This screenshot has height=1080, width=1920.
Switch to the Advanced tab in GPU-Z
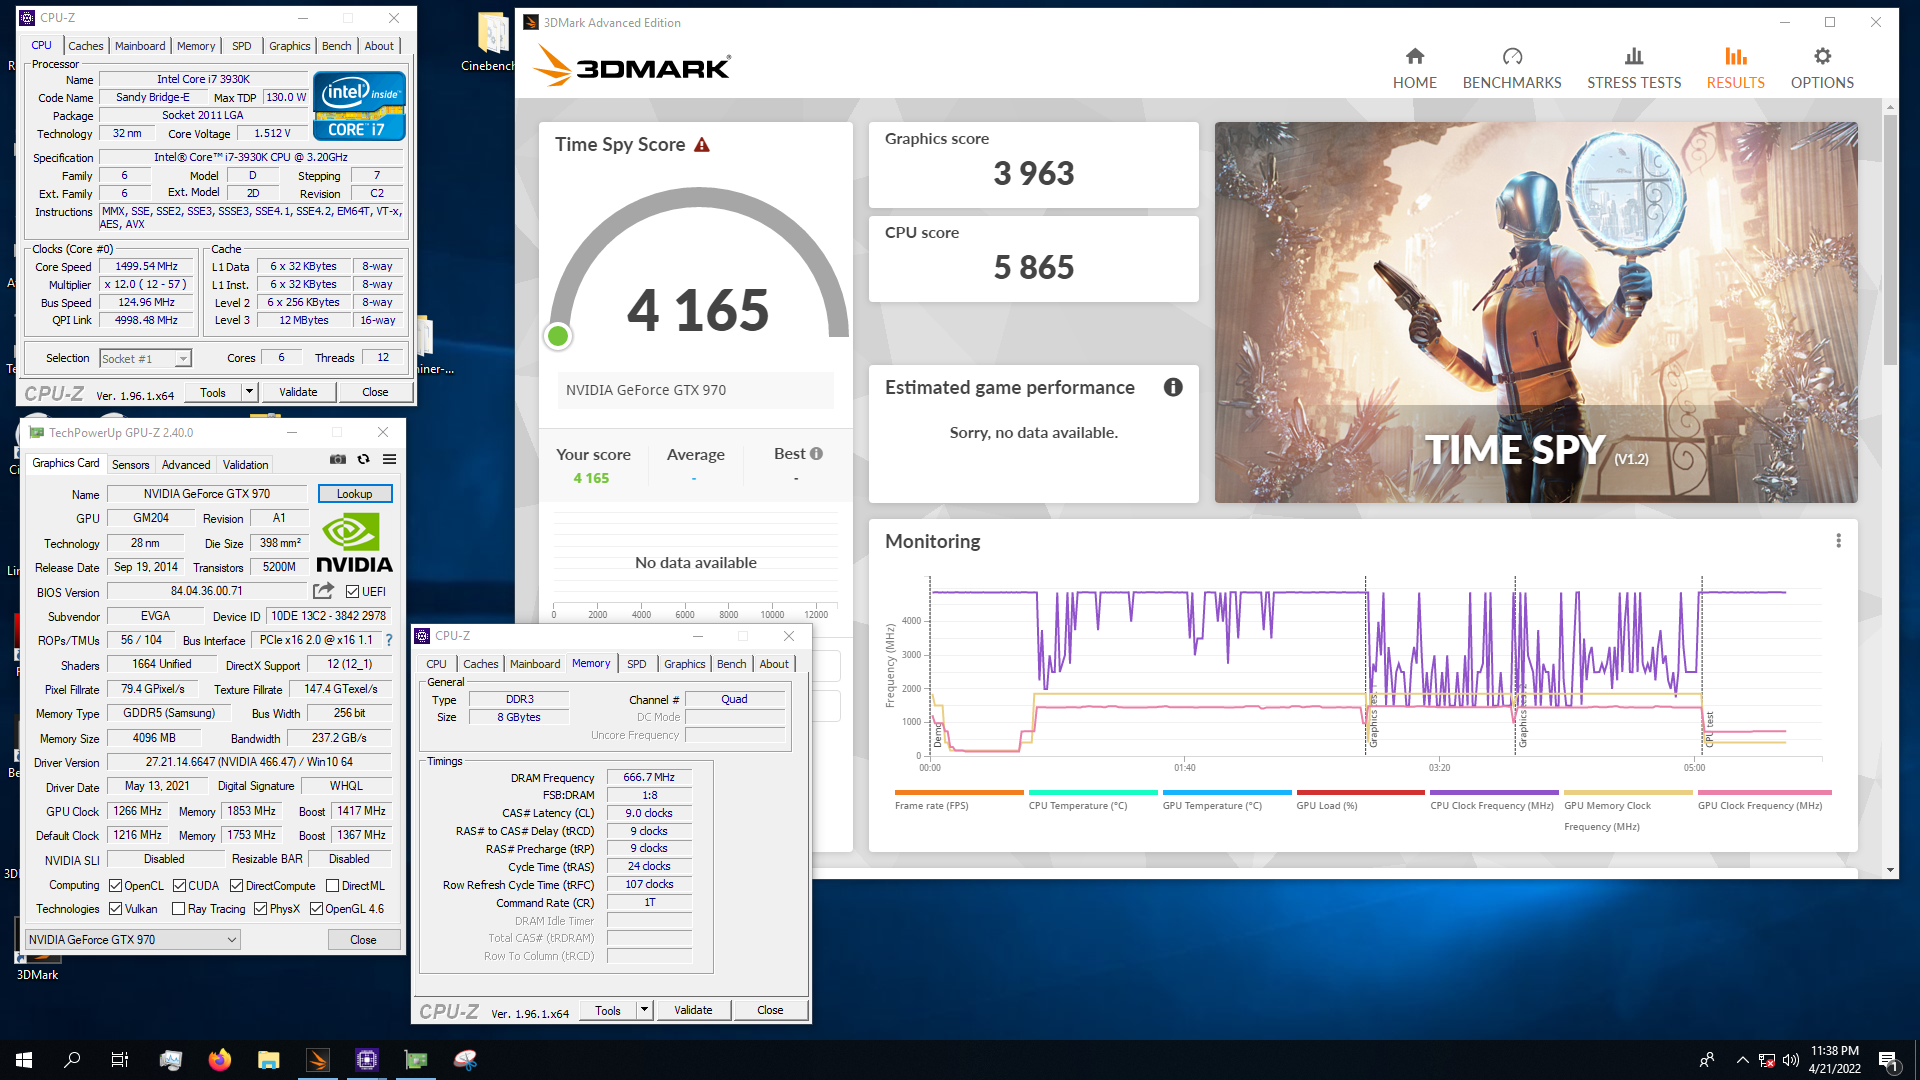[x=186, y=465]
